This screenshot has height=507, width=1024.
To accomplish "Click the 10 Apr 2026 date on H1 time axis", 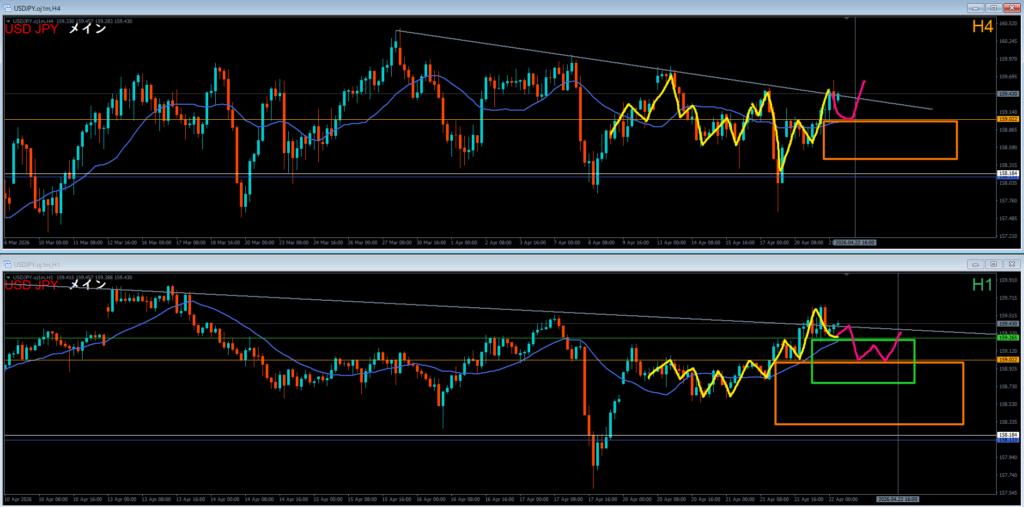I will pyautogui.click(x=19, y=499).
